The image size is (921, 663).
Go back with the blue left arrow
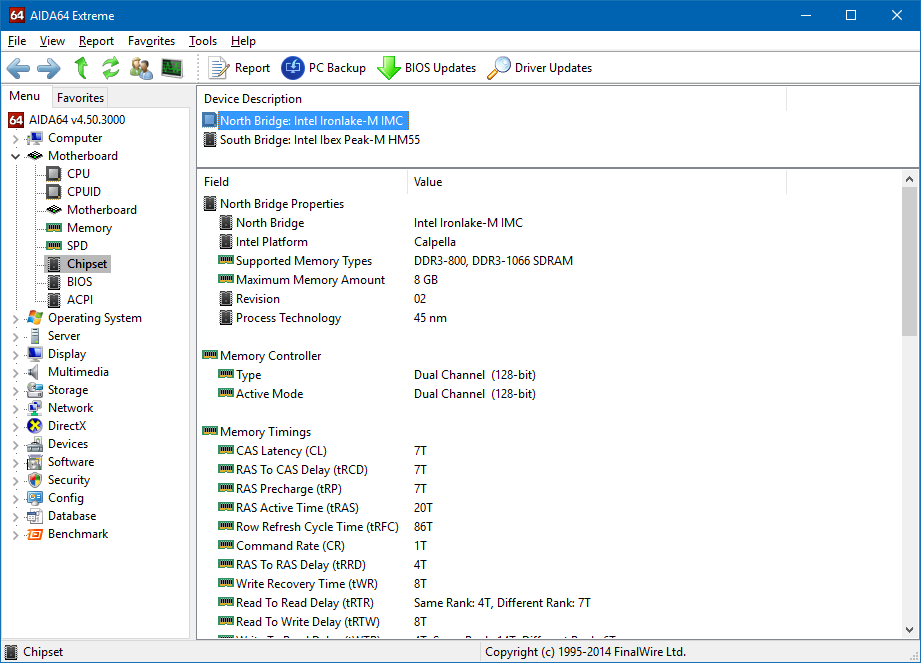pos(18,68)
